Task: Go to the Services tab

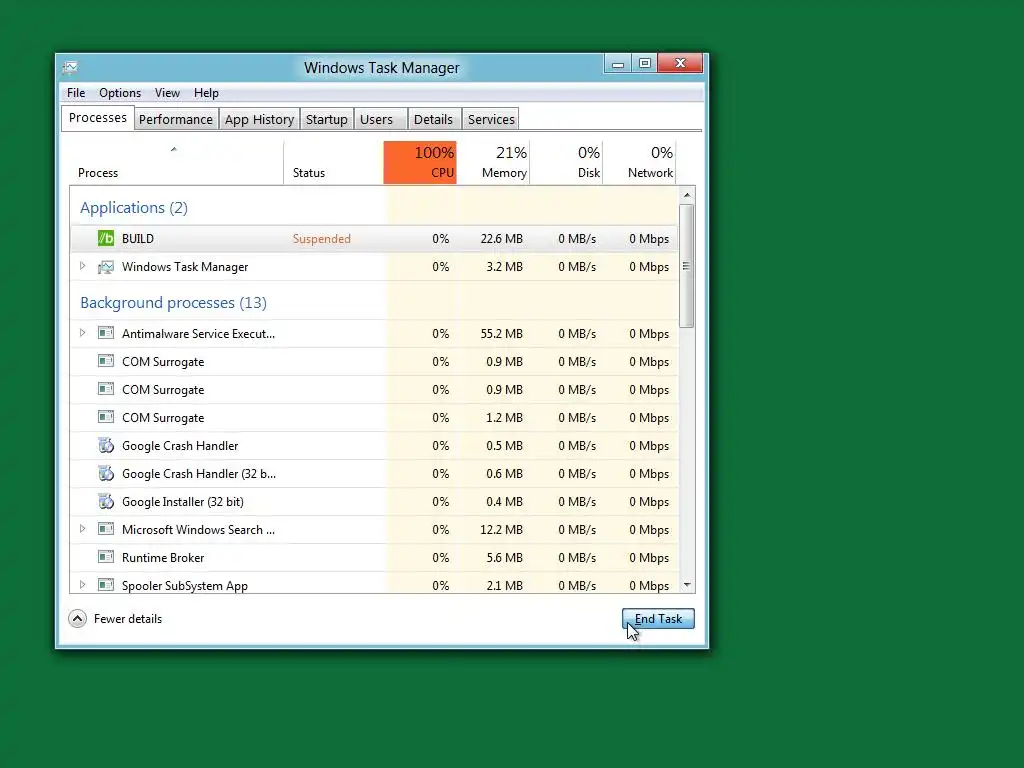Action: (x=491, y=120)
